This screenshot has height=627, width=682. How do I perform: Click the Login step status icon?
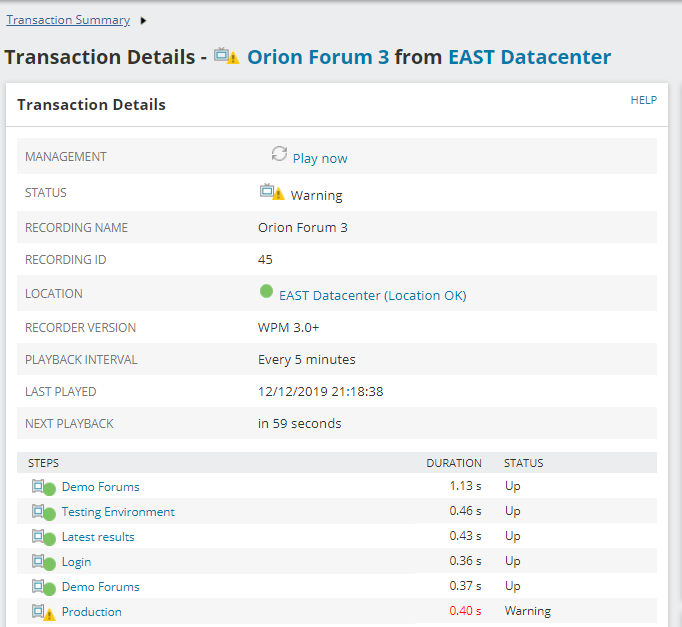click(x=43, y=563)
